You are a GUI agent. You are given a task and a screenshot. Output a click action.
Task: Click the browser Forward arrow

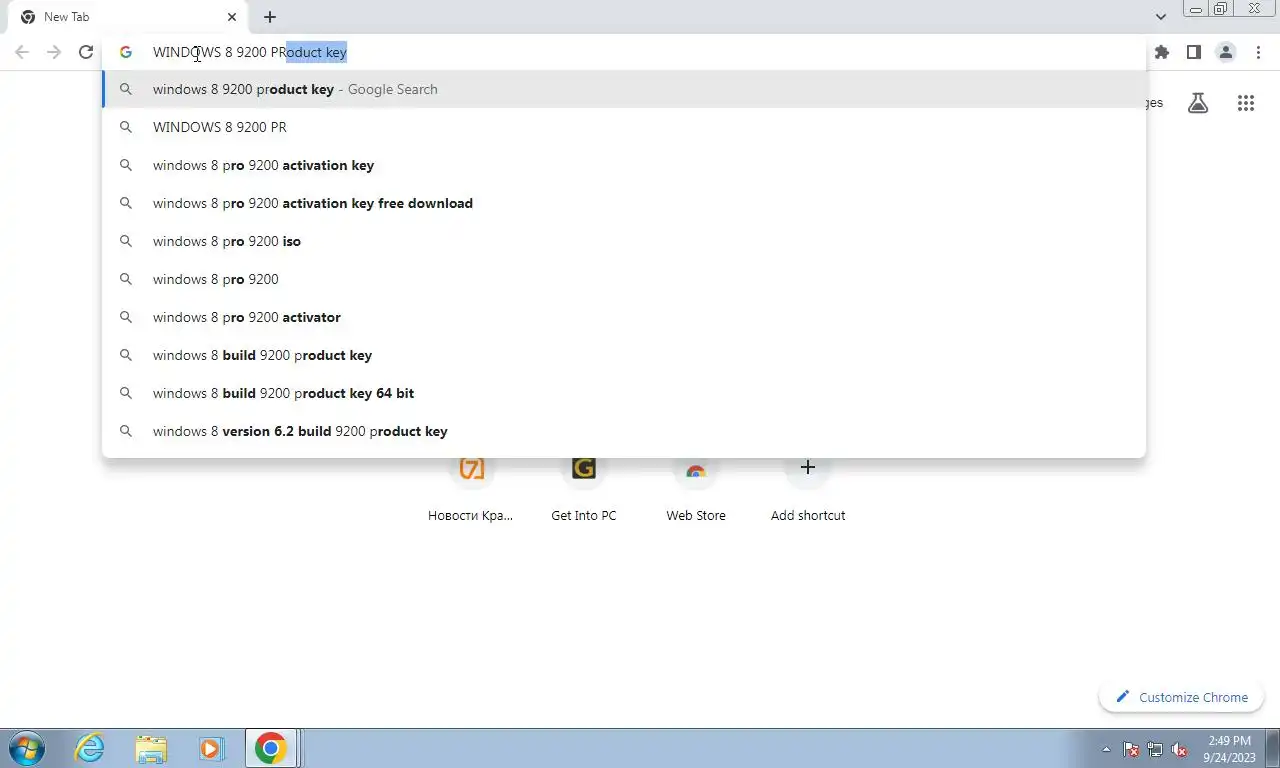(x=54, y=52)
